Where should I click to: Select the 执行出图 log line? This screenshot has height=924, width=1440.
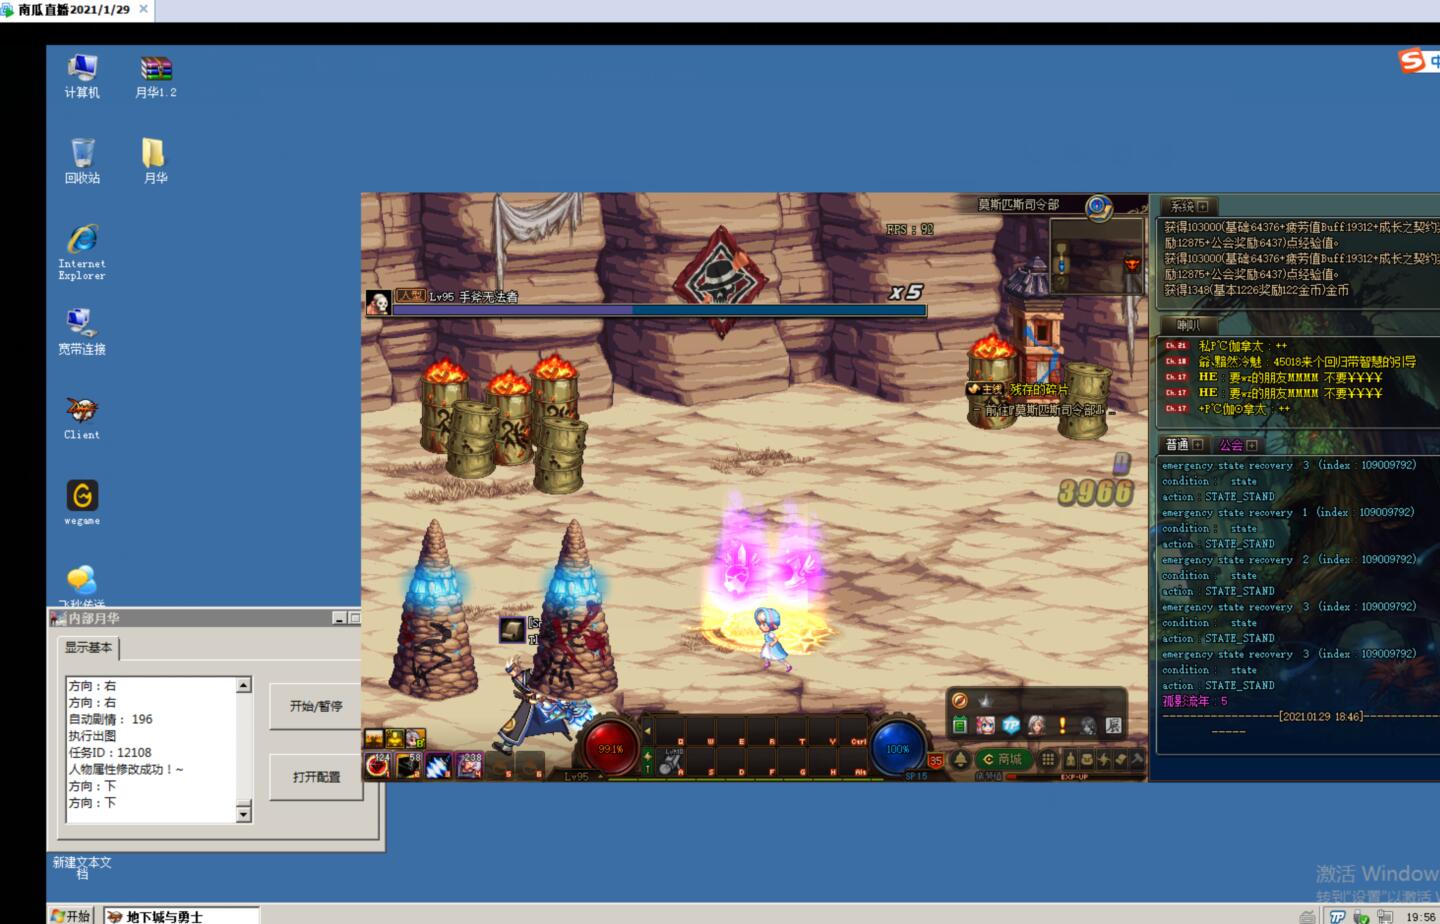point(92,736)
